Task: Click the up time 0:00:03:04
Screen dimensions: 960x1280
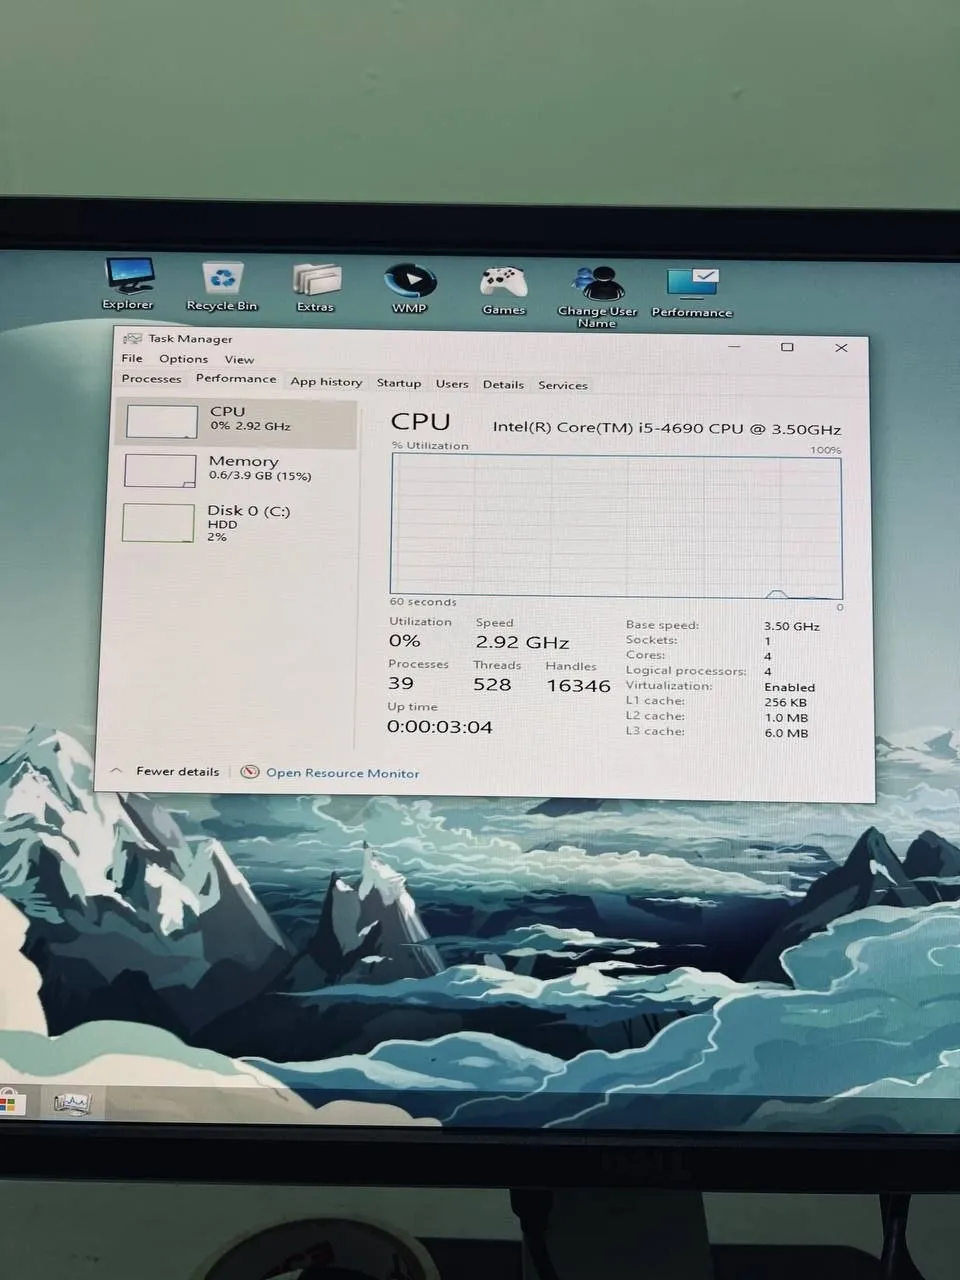Action: (440, 728)
